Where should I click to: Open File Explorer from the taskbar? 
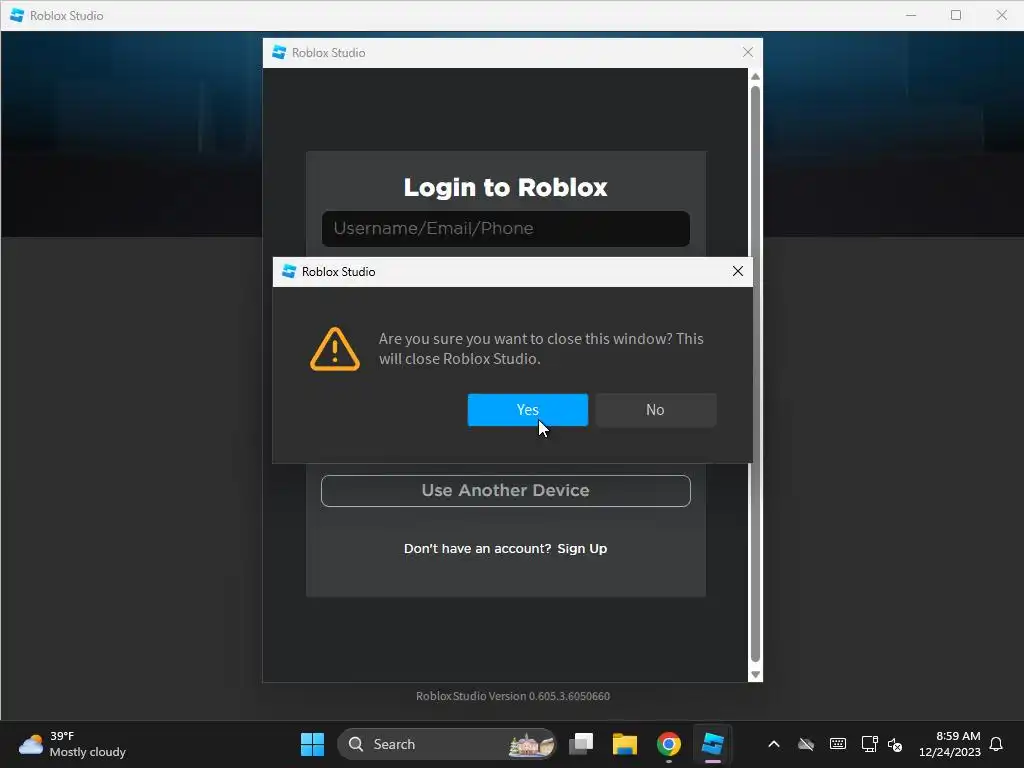tap(624, 744)
